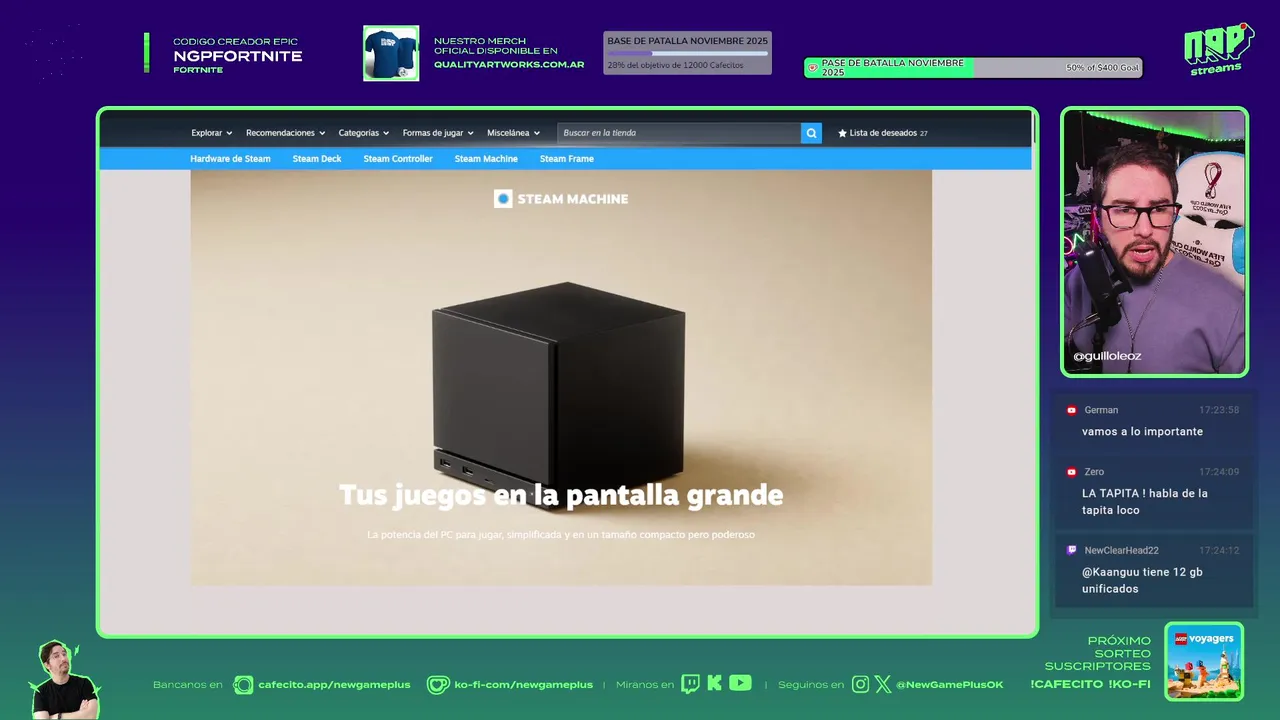The width and height of the screenshot is (1280, 720).
Task: Switch to Hardware de Steam tab
Action: coord(230,159)
